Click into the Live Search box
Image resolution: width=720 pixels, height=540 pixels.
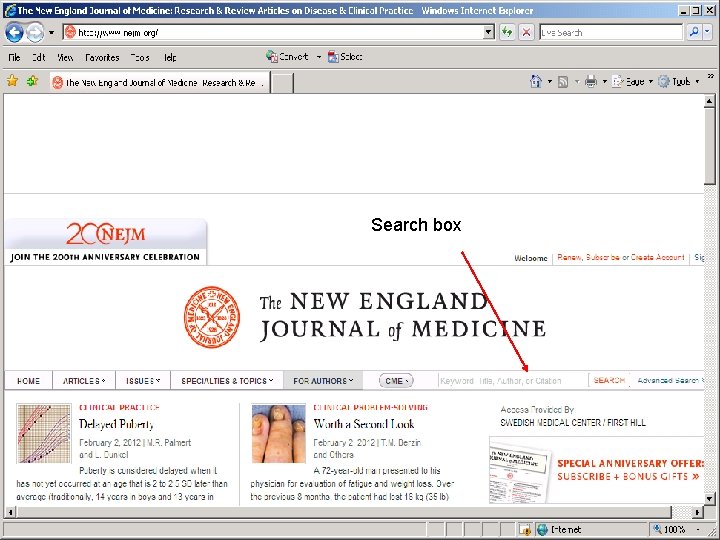click(611, 32)
